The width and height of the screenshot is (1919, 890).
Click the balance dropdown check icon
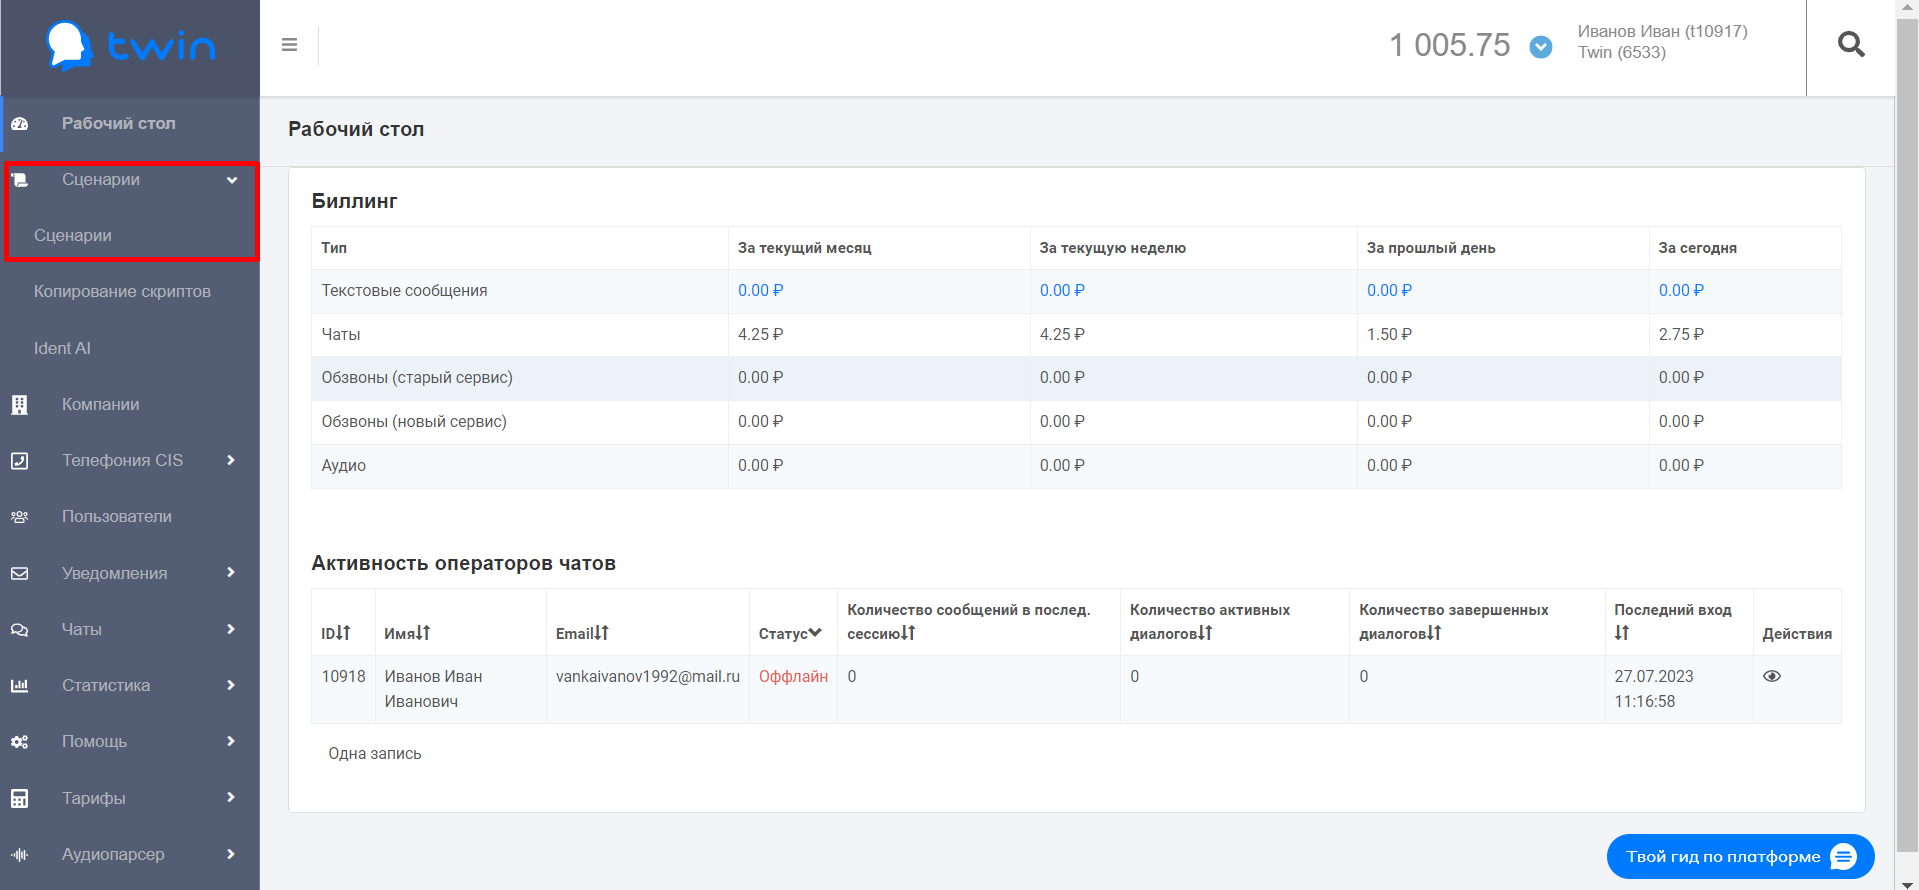pos(1541,47)
